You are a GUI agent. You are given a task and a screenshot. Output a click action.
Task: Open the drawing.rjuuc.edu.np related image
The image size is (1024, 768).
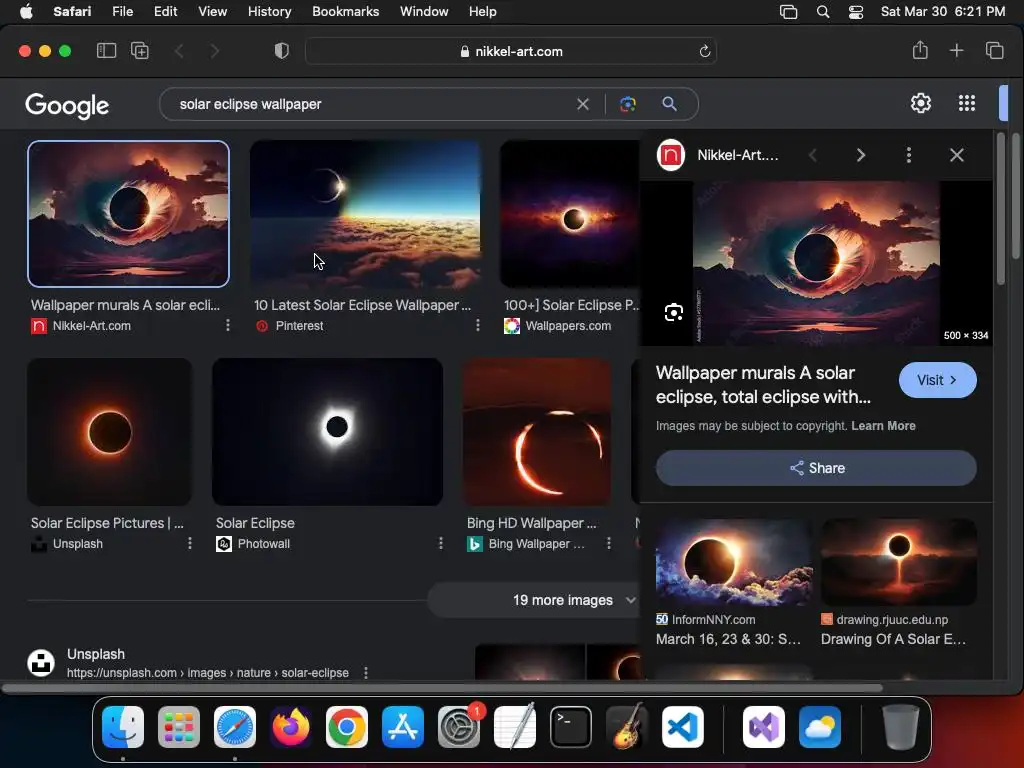(x=899, y=562)
